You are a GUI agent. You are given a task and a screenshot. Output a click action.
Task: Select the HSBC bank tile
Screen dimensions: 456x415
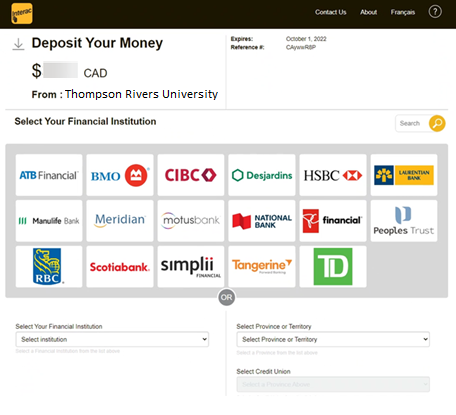click(x=333, y=175)
